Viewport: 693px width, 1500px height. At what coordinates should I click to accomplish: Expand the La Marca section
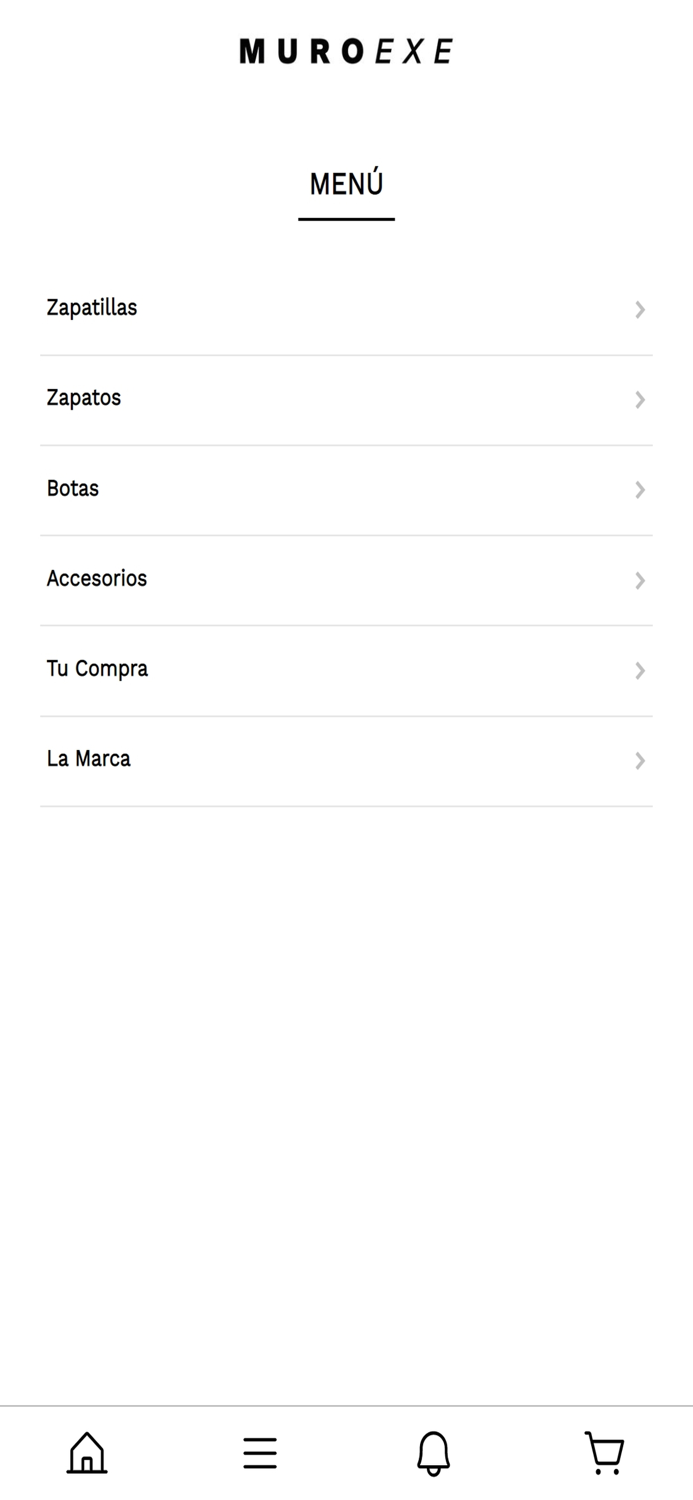click(x=640, y=760)
